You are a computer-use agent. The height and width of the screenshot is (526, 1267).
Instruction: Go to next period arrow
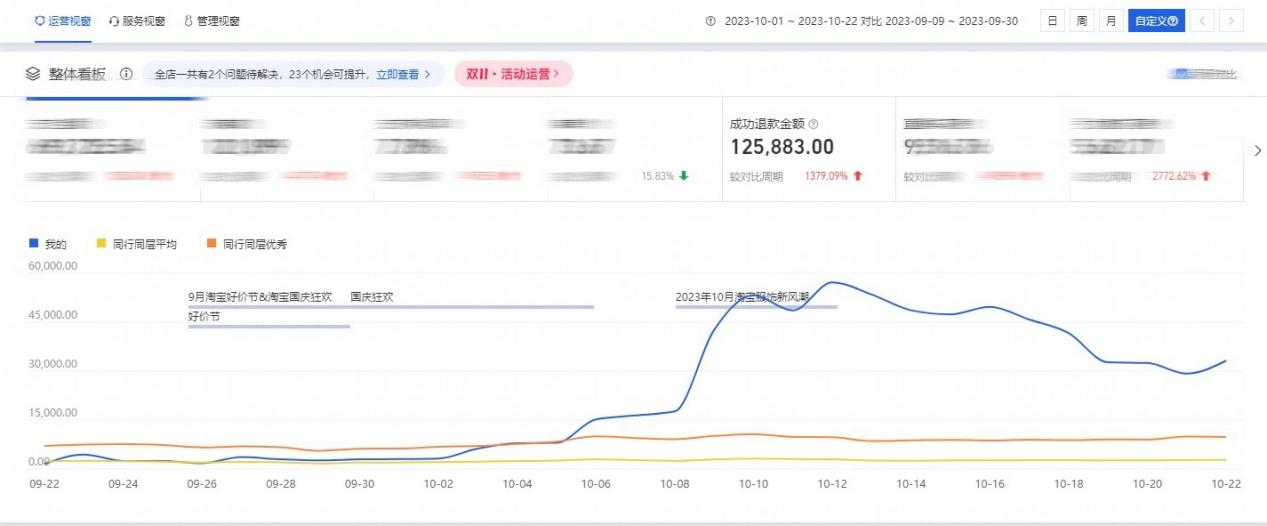(x=1232, y=21)
